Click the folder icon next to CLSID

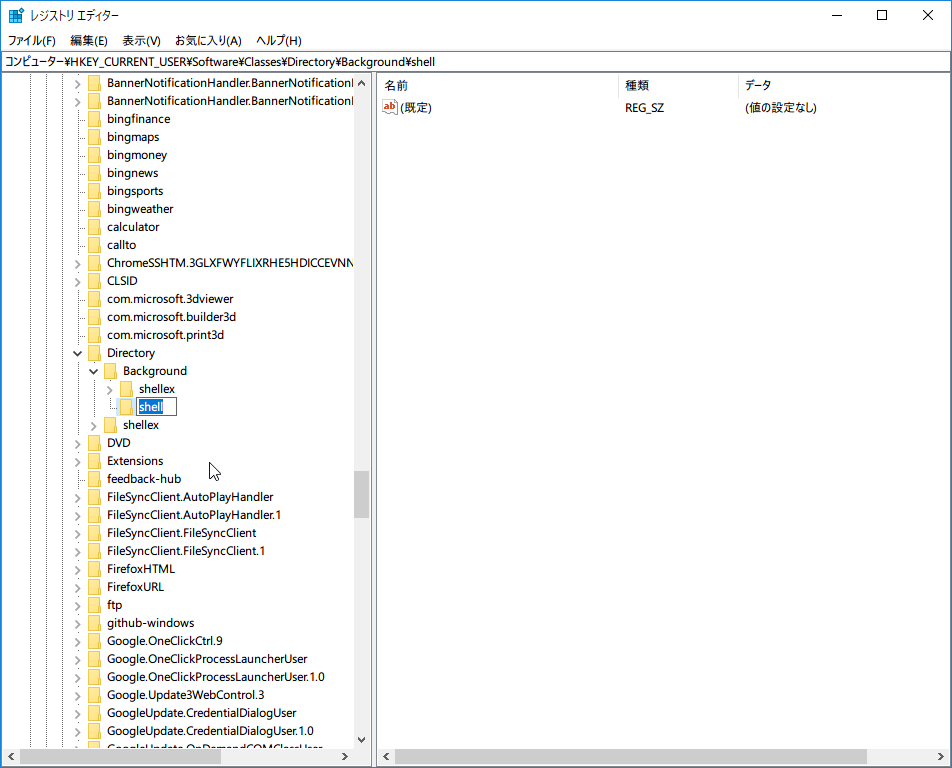[94, 281]
